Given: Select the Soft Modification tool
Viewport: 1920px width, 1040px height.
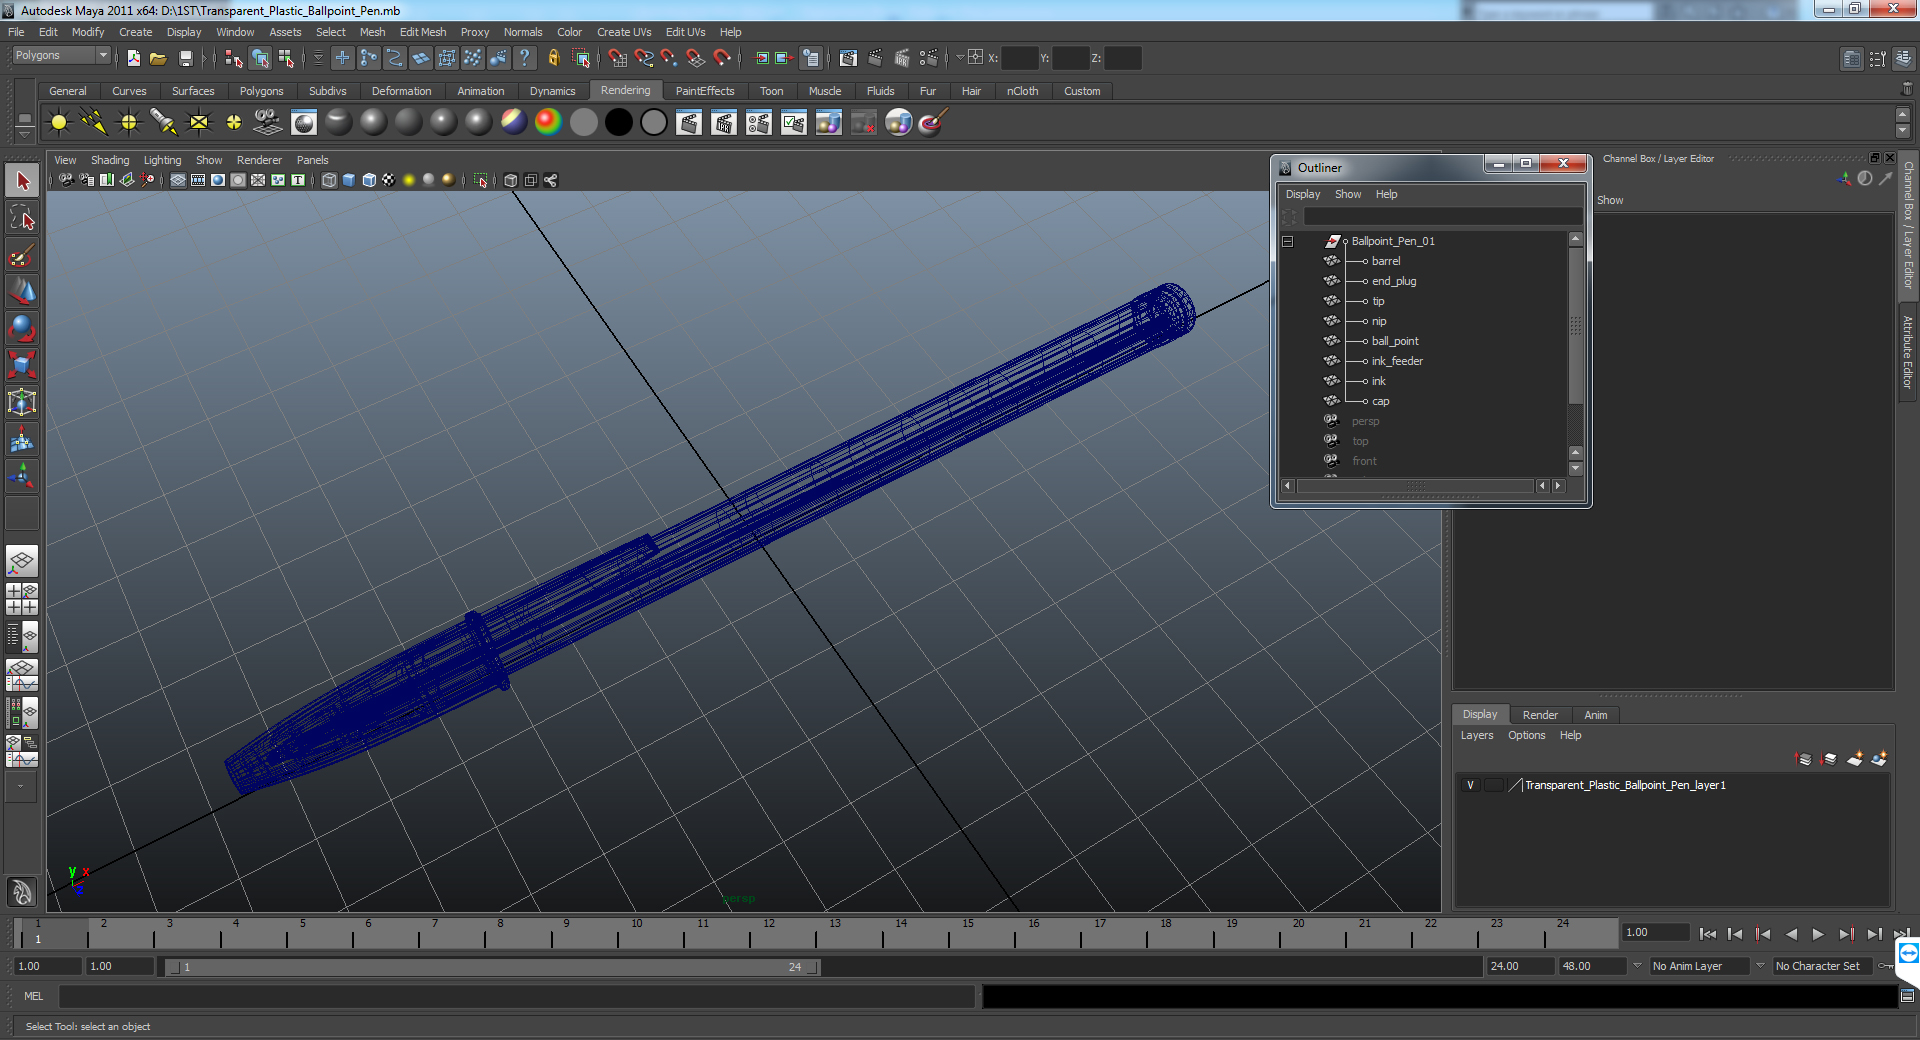Looking at the screenshot, I should 22,439.
